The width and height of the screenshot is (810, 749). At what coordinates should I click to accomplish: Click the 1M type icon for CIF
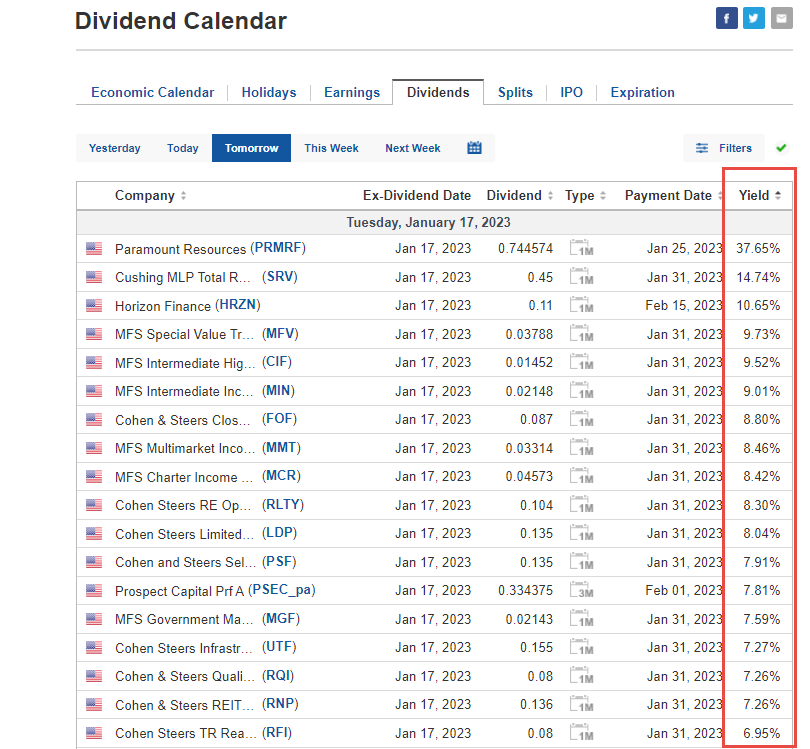coord(581,362)
